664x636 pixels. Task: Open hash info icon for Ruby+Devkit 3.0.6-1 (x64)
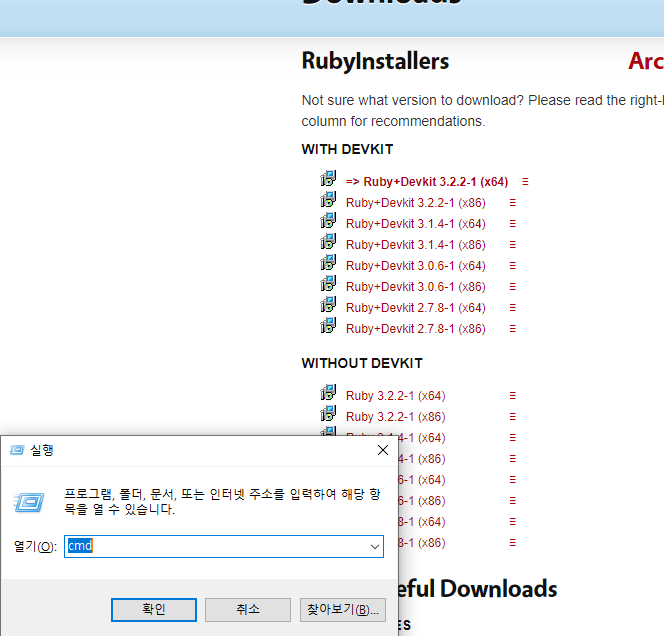tap(512, 265)
